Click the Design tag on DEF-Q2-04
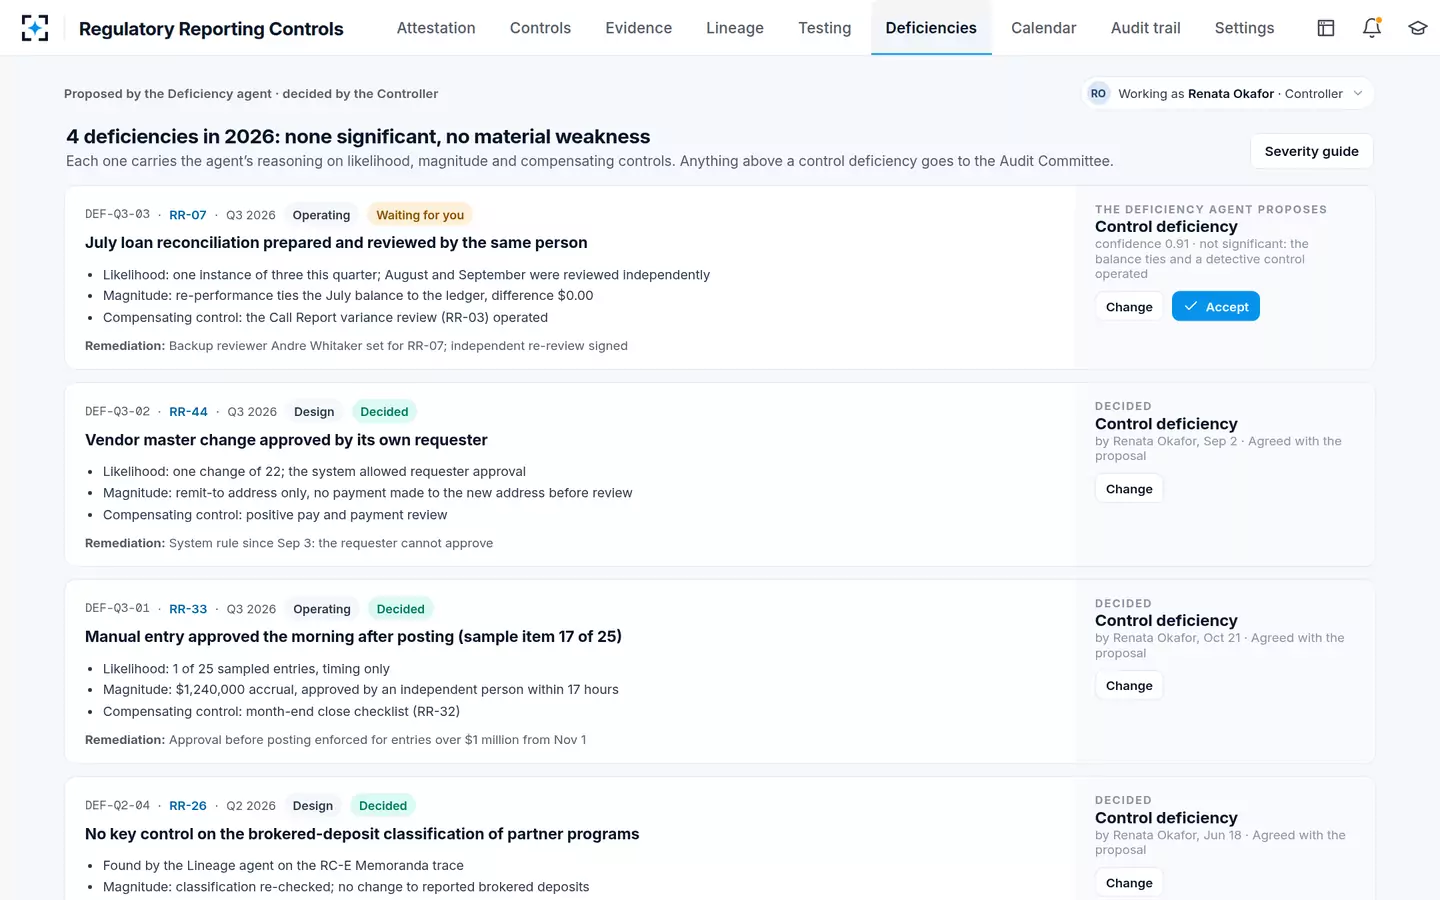Screen dimensions: 1440x900 click(x=313, y=806)
